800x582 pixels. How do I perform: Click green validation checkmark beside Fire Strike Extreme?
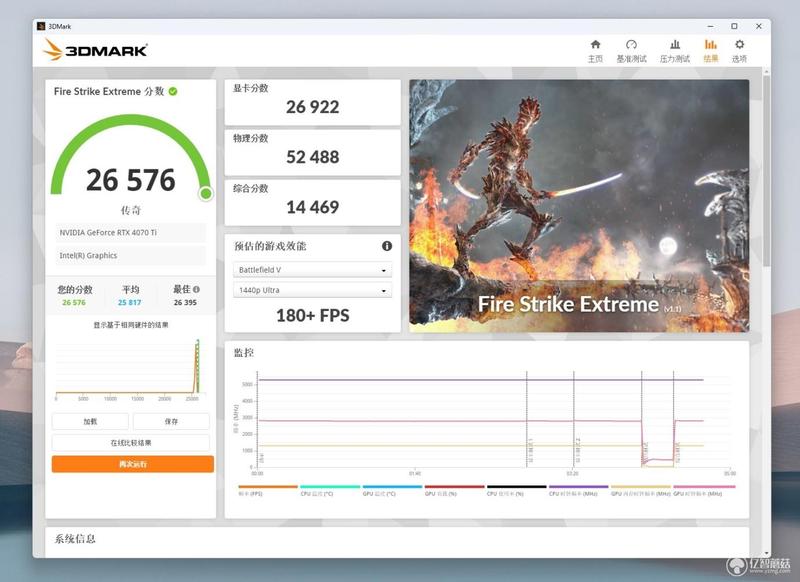(173, 91)
